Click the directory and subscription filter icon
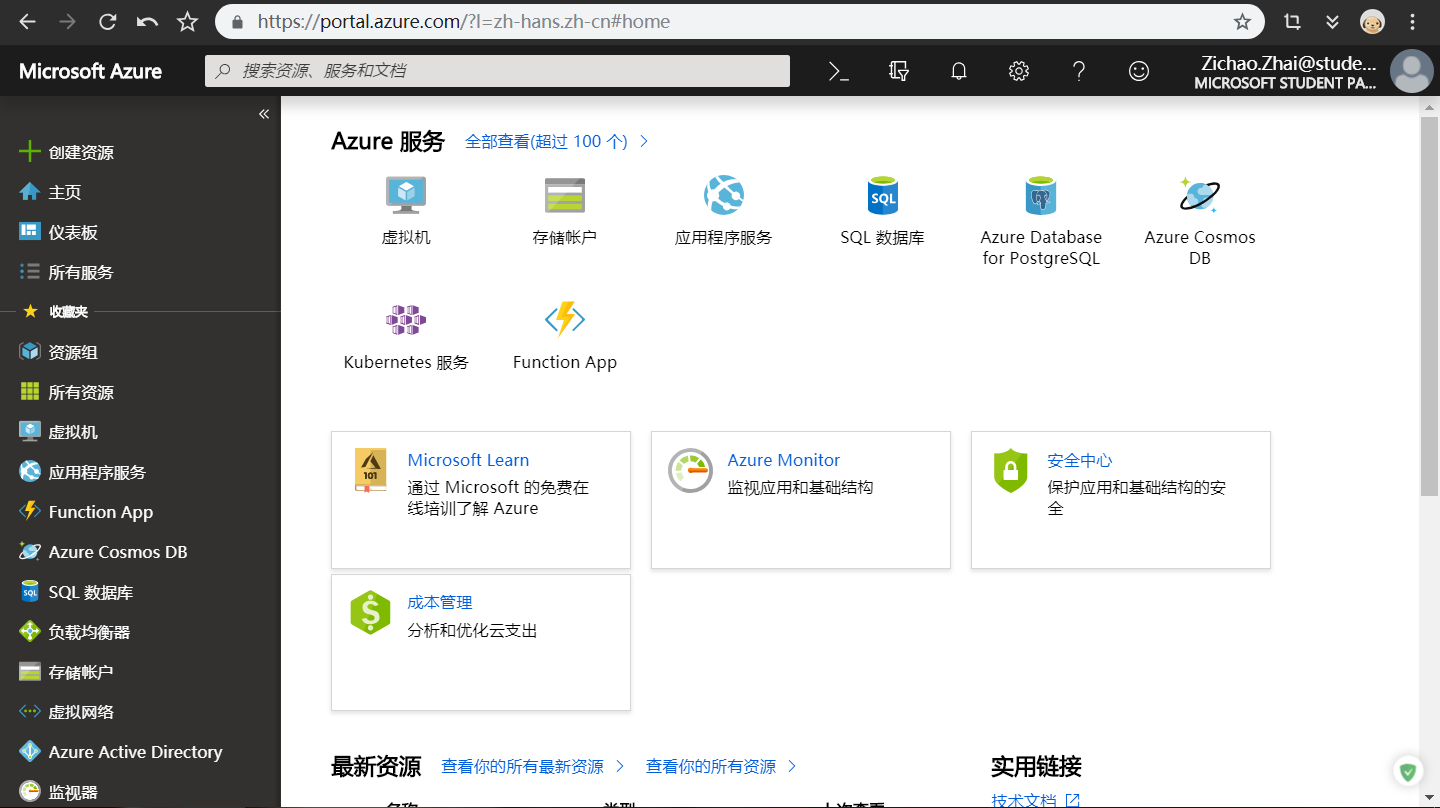The image size is (1440, 808). pyautogui.click(x=898, y=71)
